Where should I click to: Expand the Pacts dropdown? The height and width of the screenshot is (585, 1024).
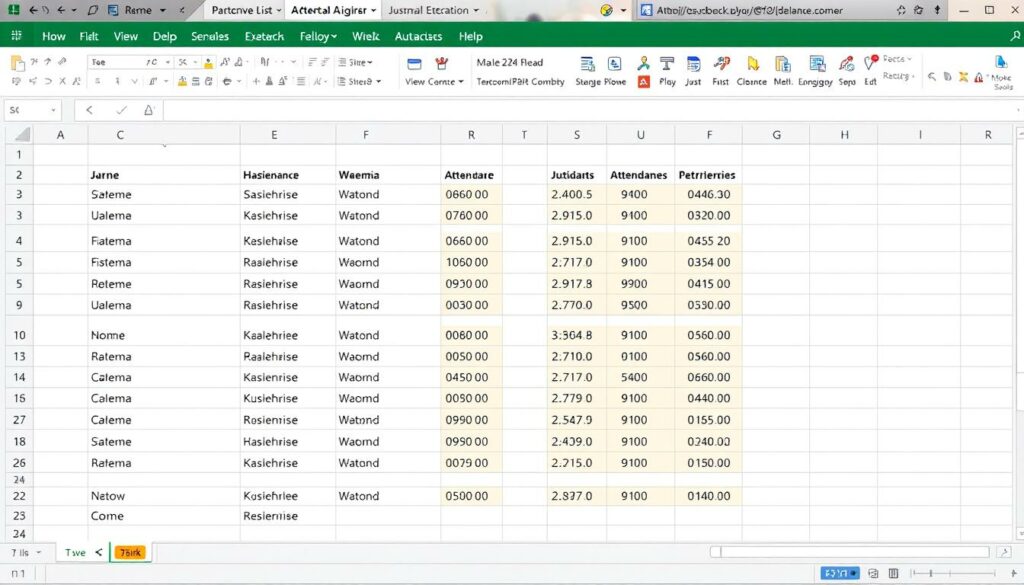point(897,59)
